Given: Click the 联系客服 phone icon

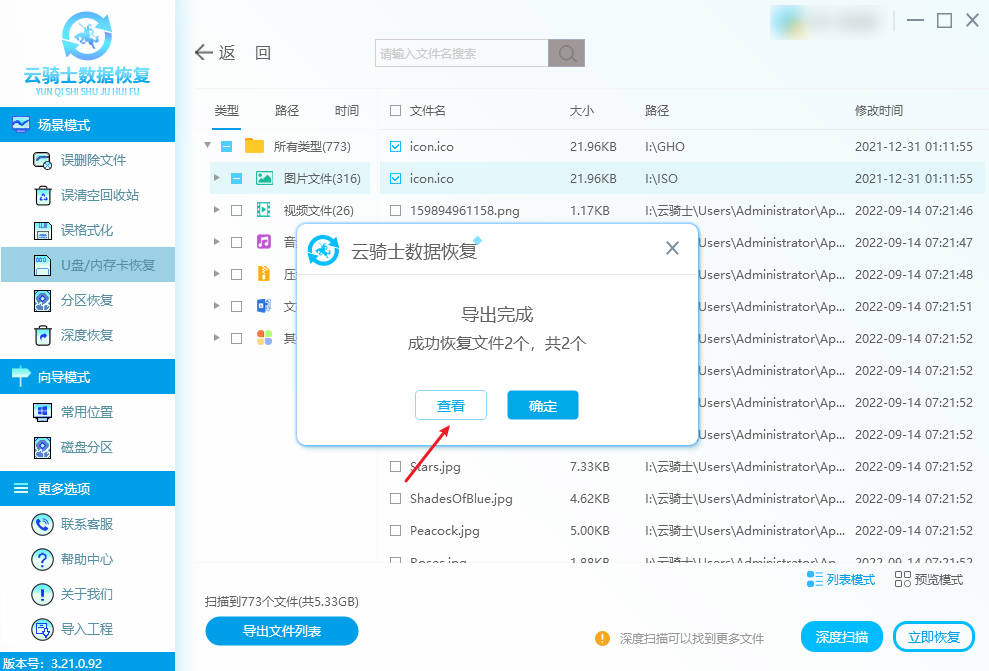Looking at the screenshot, I should [42, 525].
